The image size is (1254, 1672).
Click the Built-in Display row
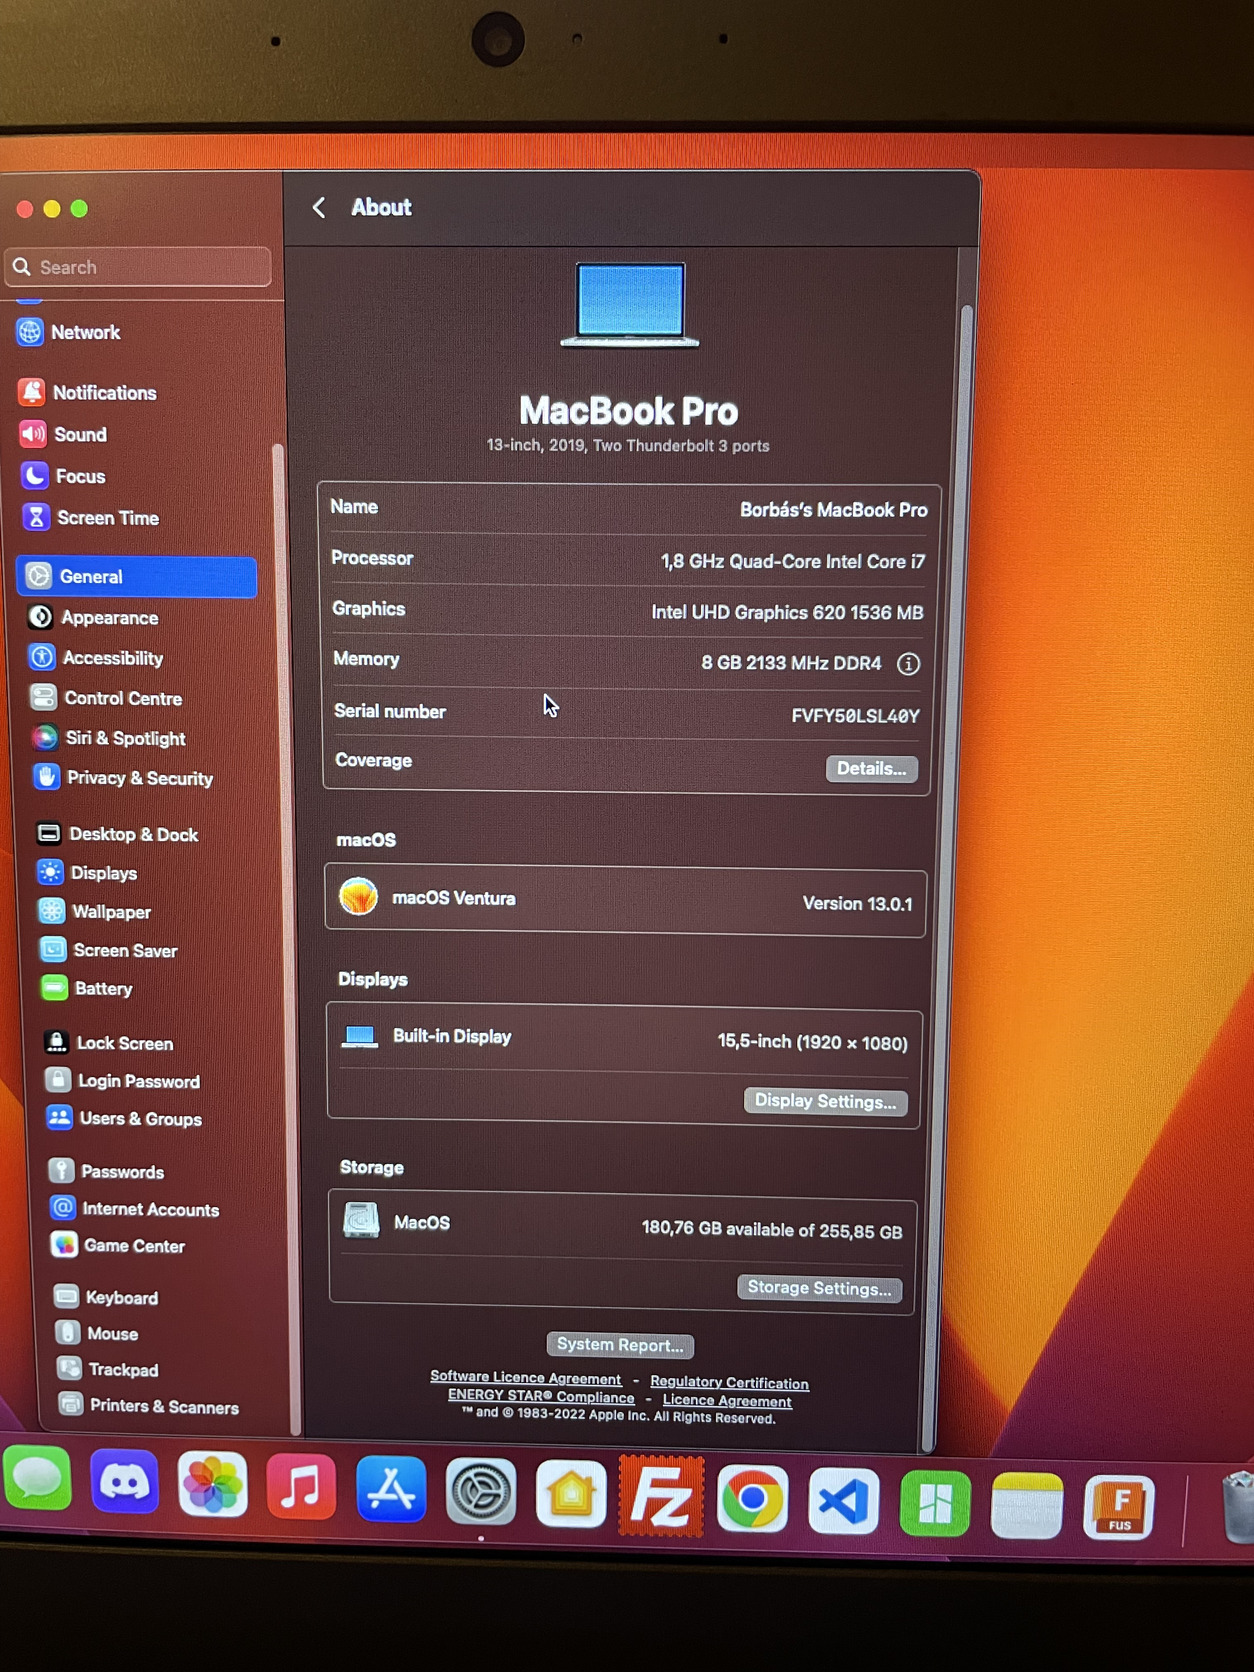click(624, 1039)
